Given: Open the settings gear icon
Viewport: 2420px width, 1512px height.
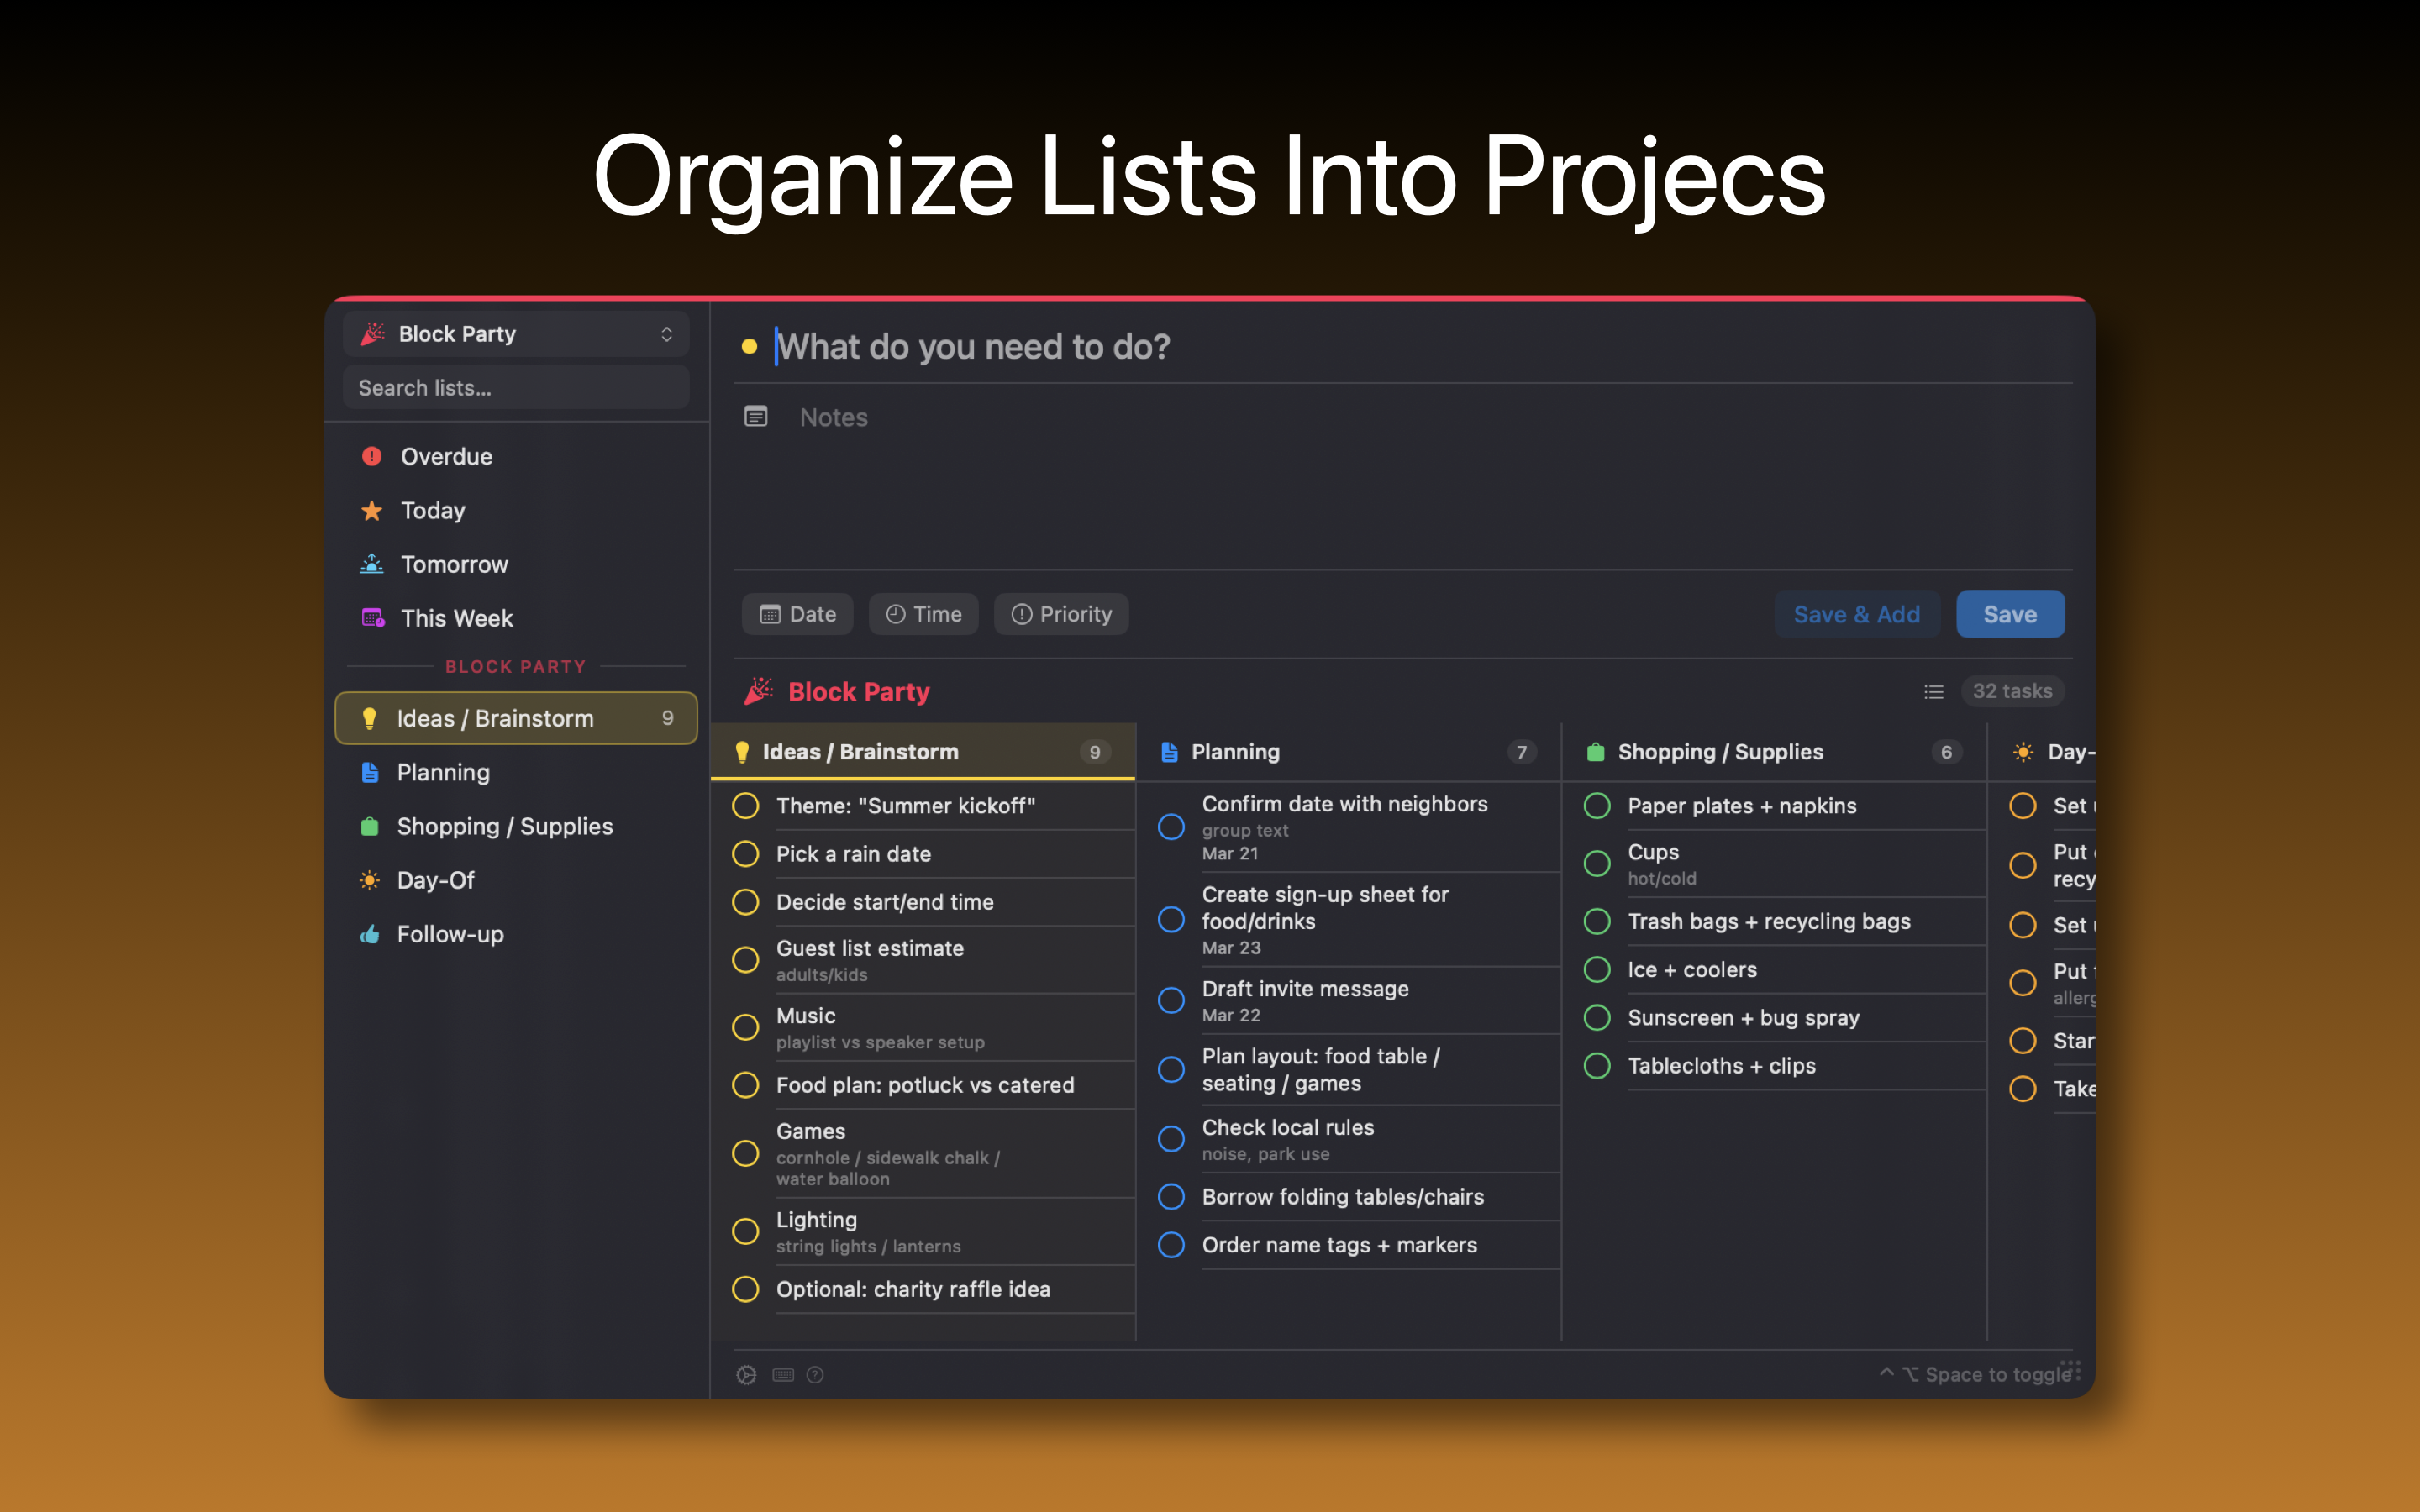Looking at the screenshot, I should point(746,1375).
